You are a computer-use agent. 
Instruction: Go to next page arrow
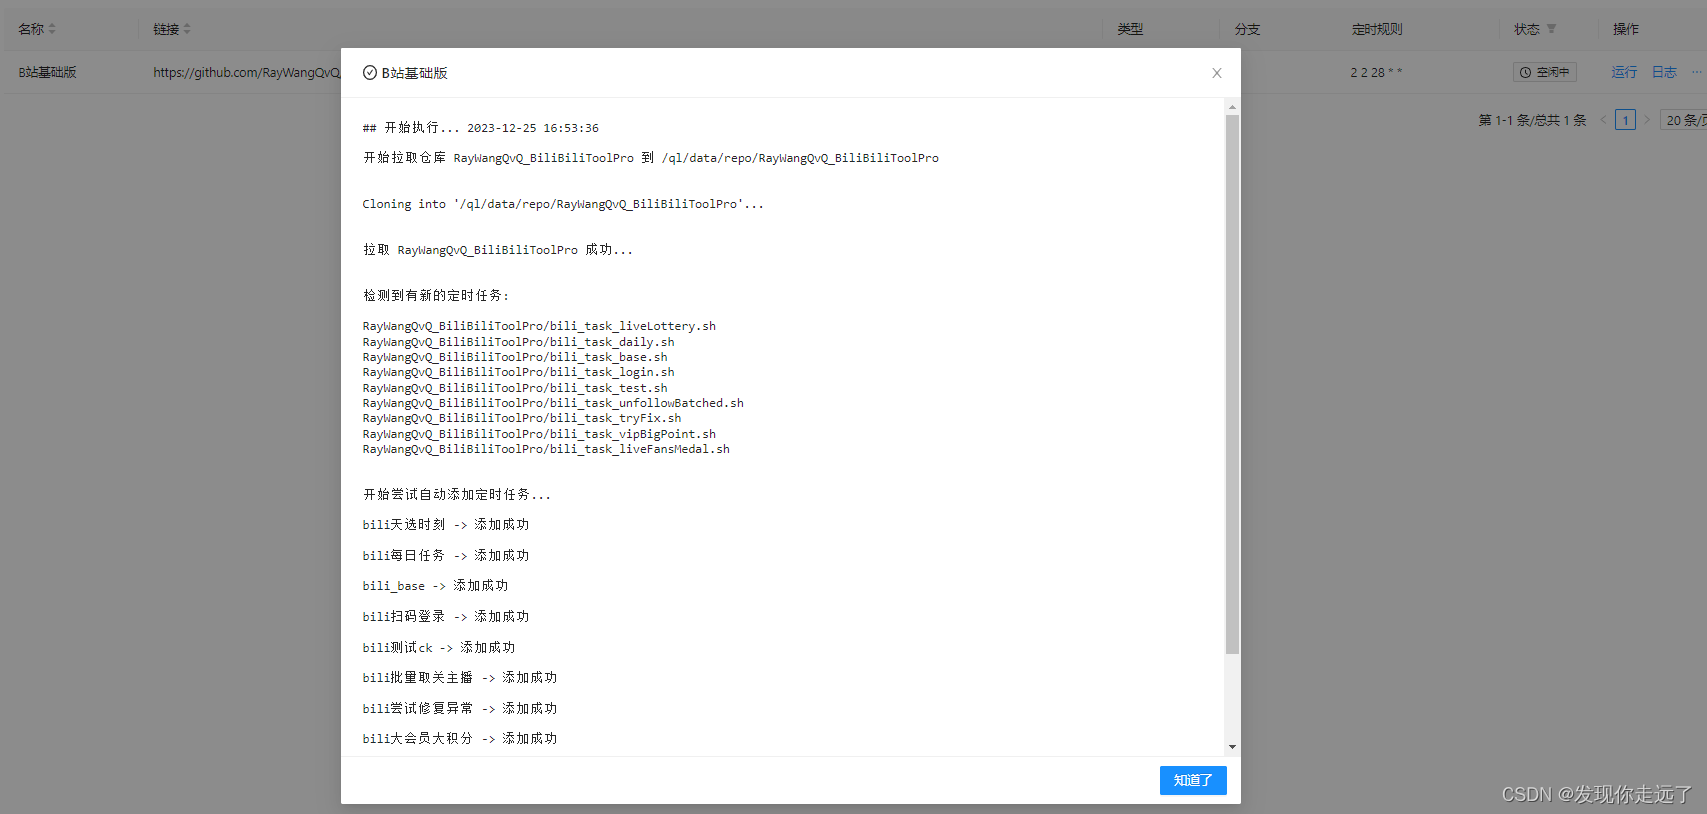(x=1647, y=120)
